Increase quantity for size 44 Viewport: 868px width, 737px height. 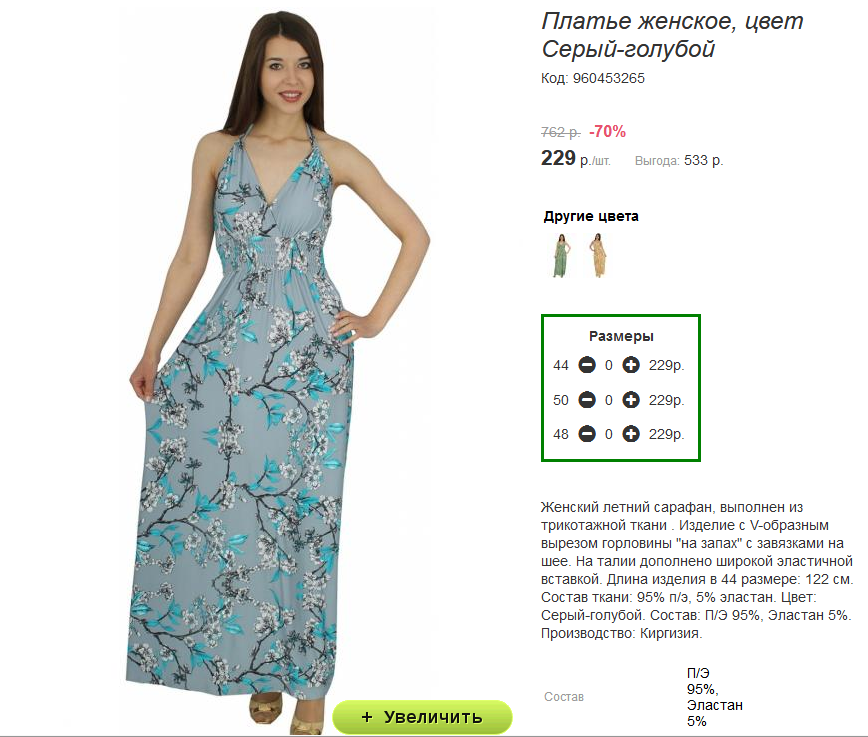click(631, 365)
